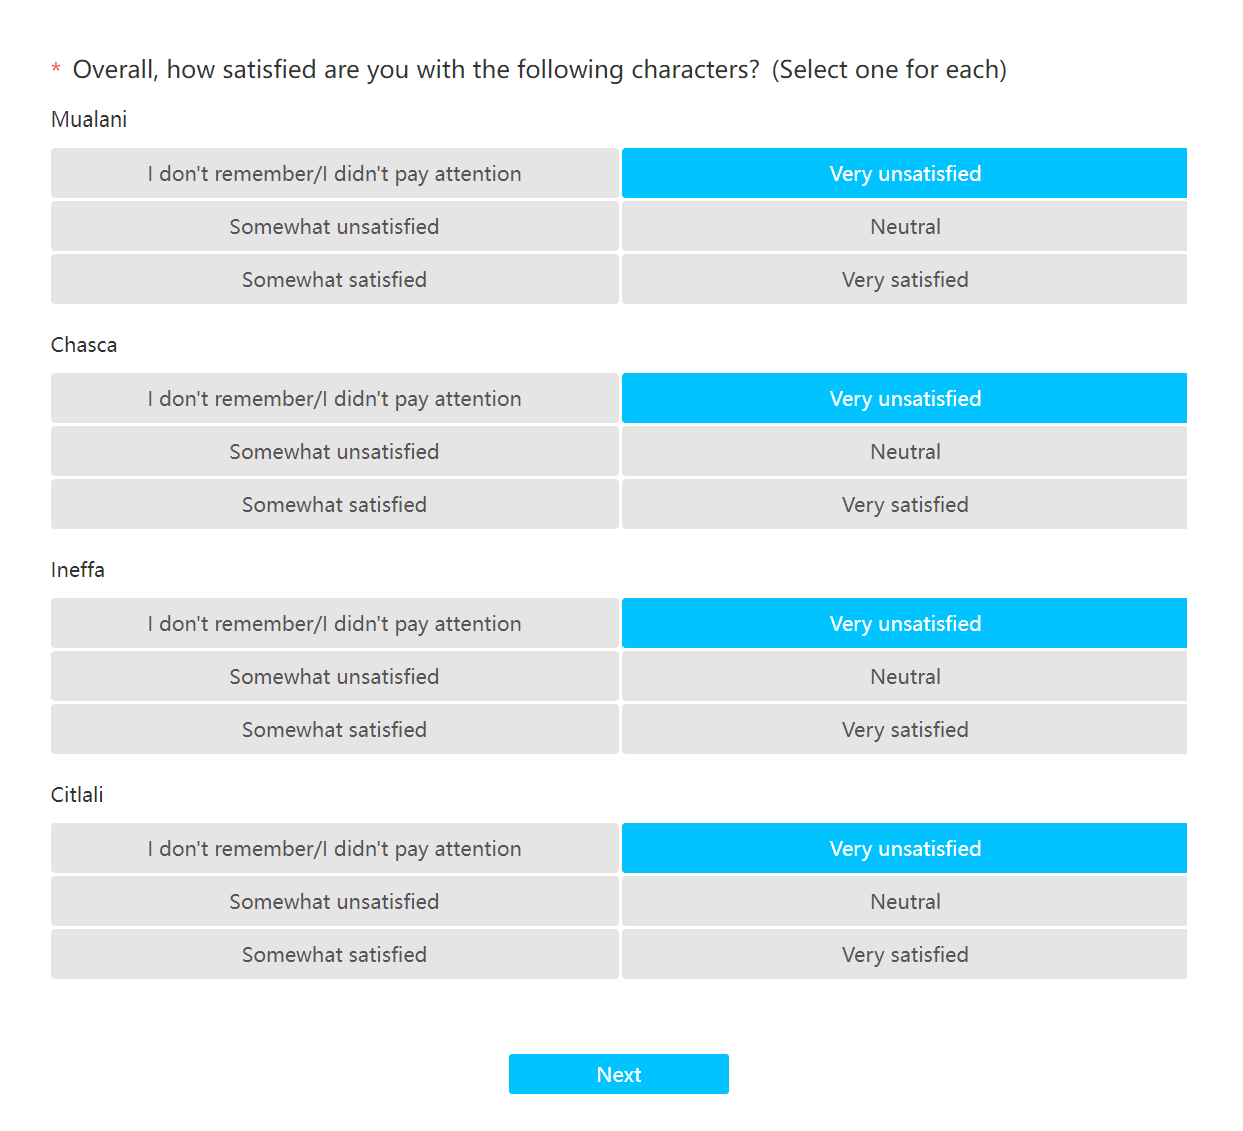Viewport: 1243px width, 1131px height.
Task: Select Neutral for Chasca
Action: click(904, 451)
